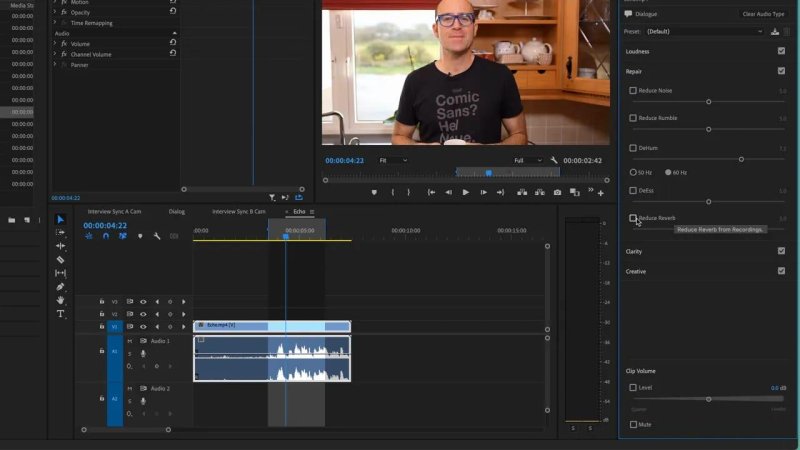800x450 pixels.
Task: Open the Echo sequence panel menu
Action: pos(312,212)
